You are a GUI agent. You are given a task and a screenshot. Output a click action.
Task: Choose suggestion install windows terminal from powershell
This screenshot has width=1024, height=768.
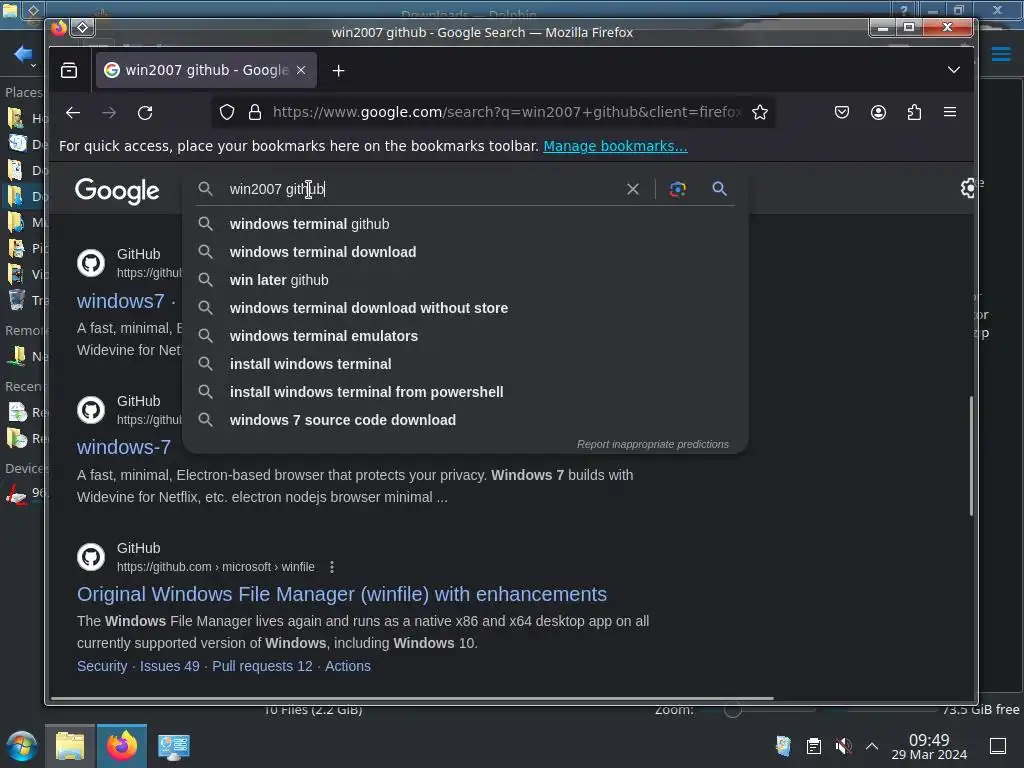click(465, 392)
